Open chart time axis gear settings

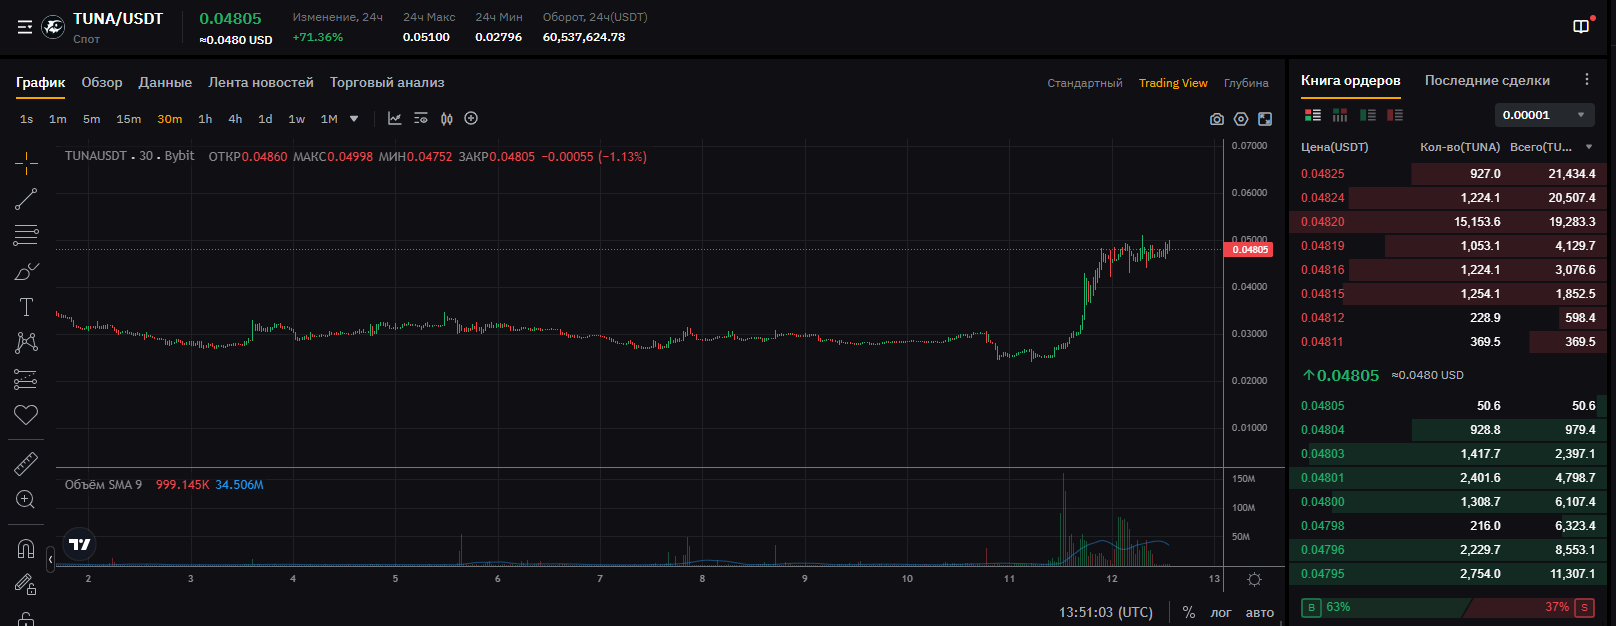click(1255, 579)
